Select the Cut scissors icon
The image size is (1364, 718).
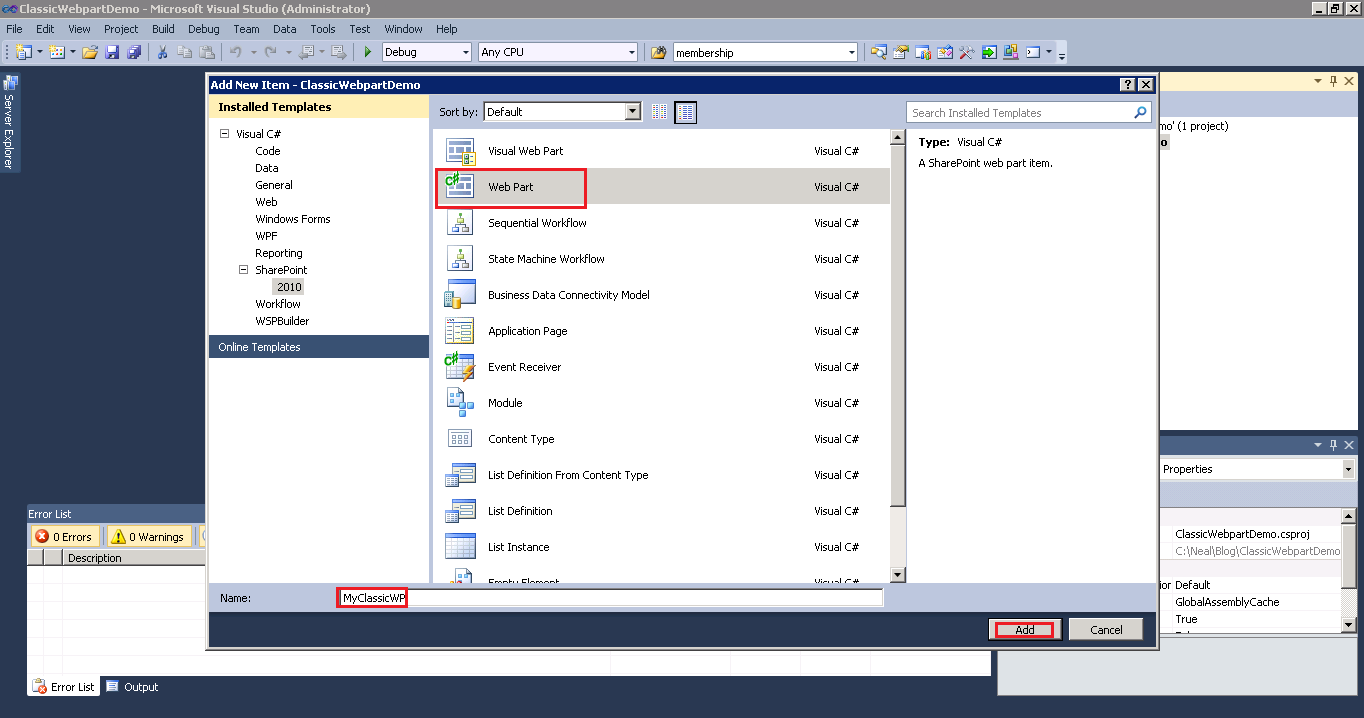pyautogui.click(x=162, y=52)
